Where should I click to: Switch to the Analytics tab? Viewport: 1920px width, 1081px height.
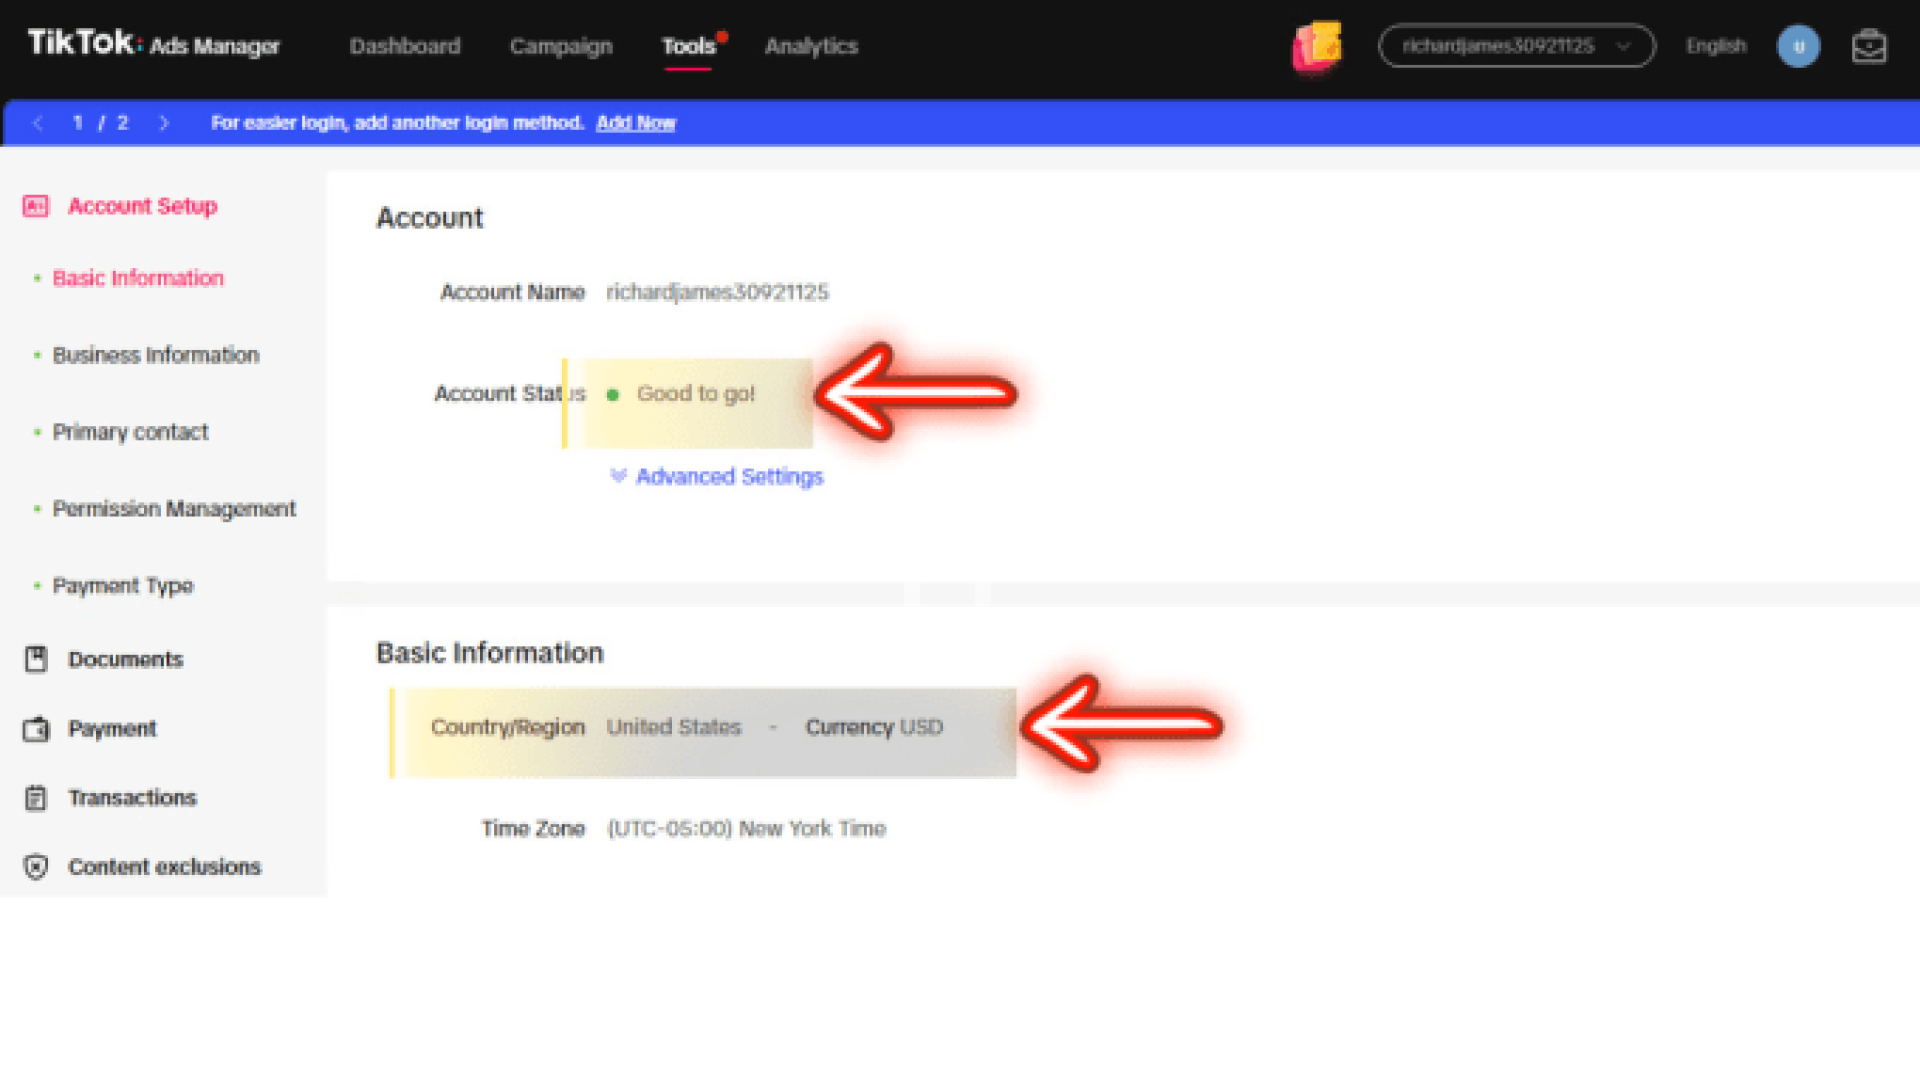coord(811,46)
